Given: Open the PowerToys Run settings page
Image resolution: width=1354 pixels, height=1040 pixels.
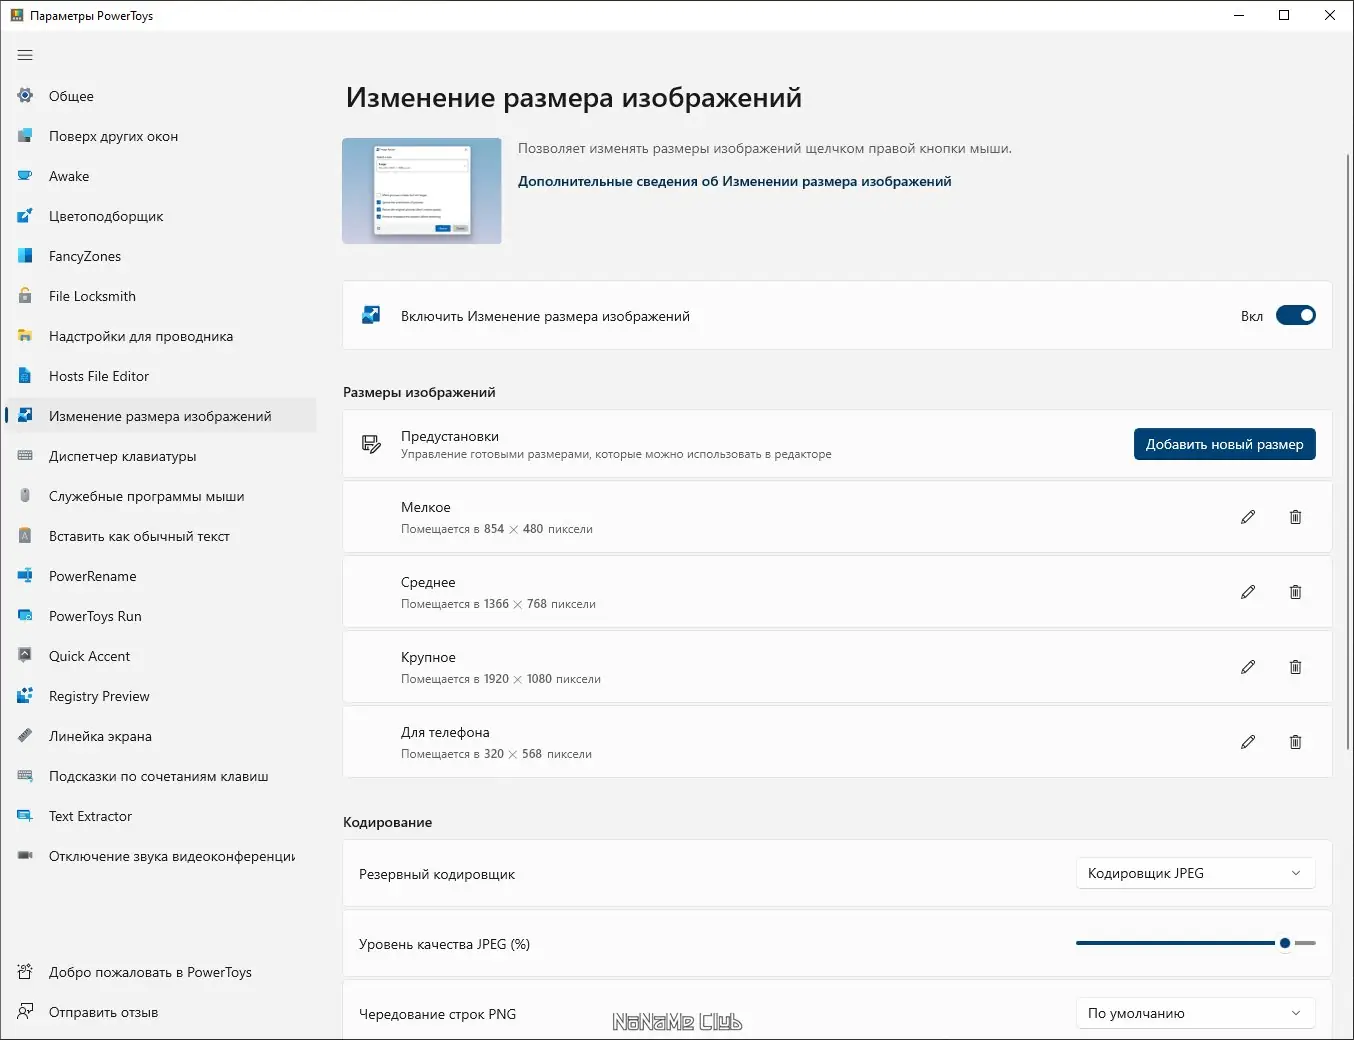Looking at the screenshot, I should point(95,616).
